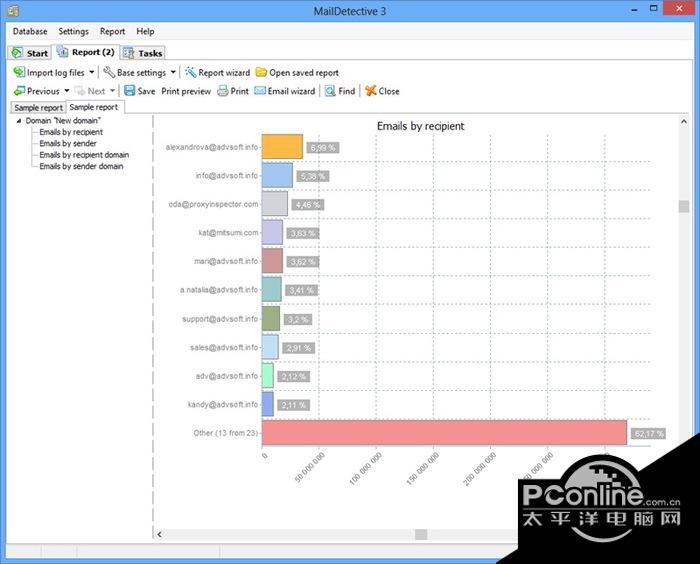Click the Find magnifier icon
700x564 pixels.
[x=330, y=91]
